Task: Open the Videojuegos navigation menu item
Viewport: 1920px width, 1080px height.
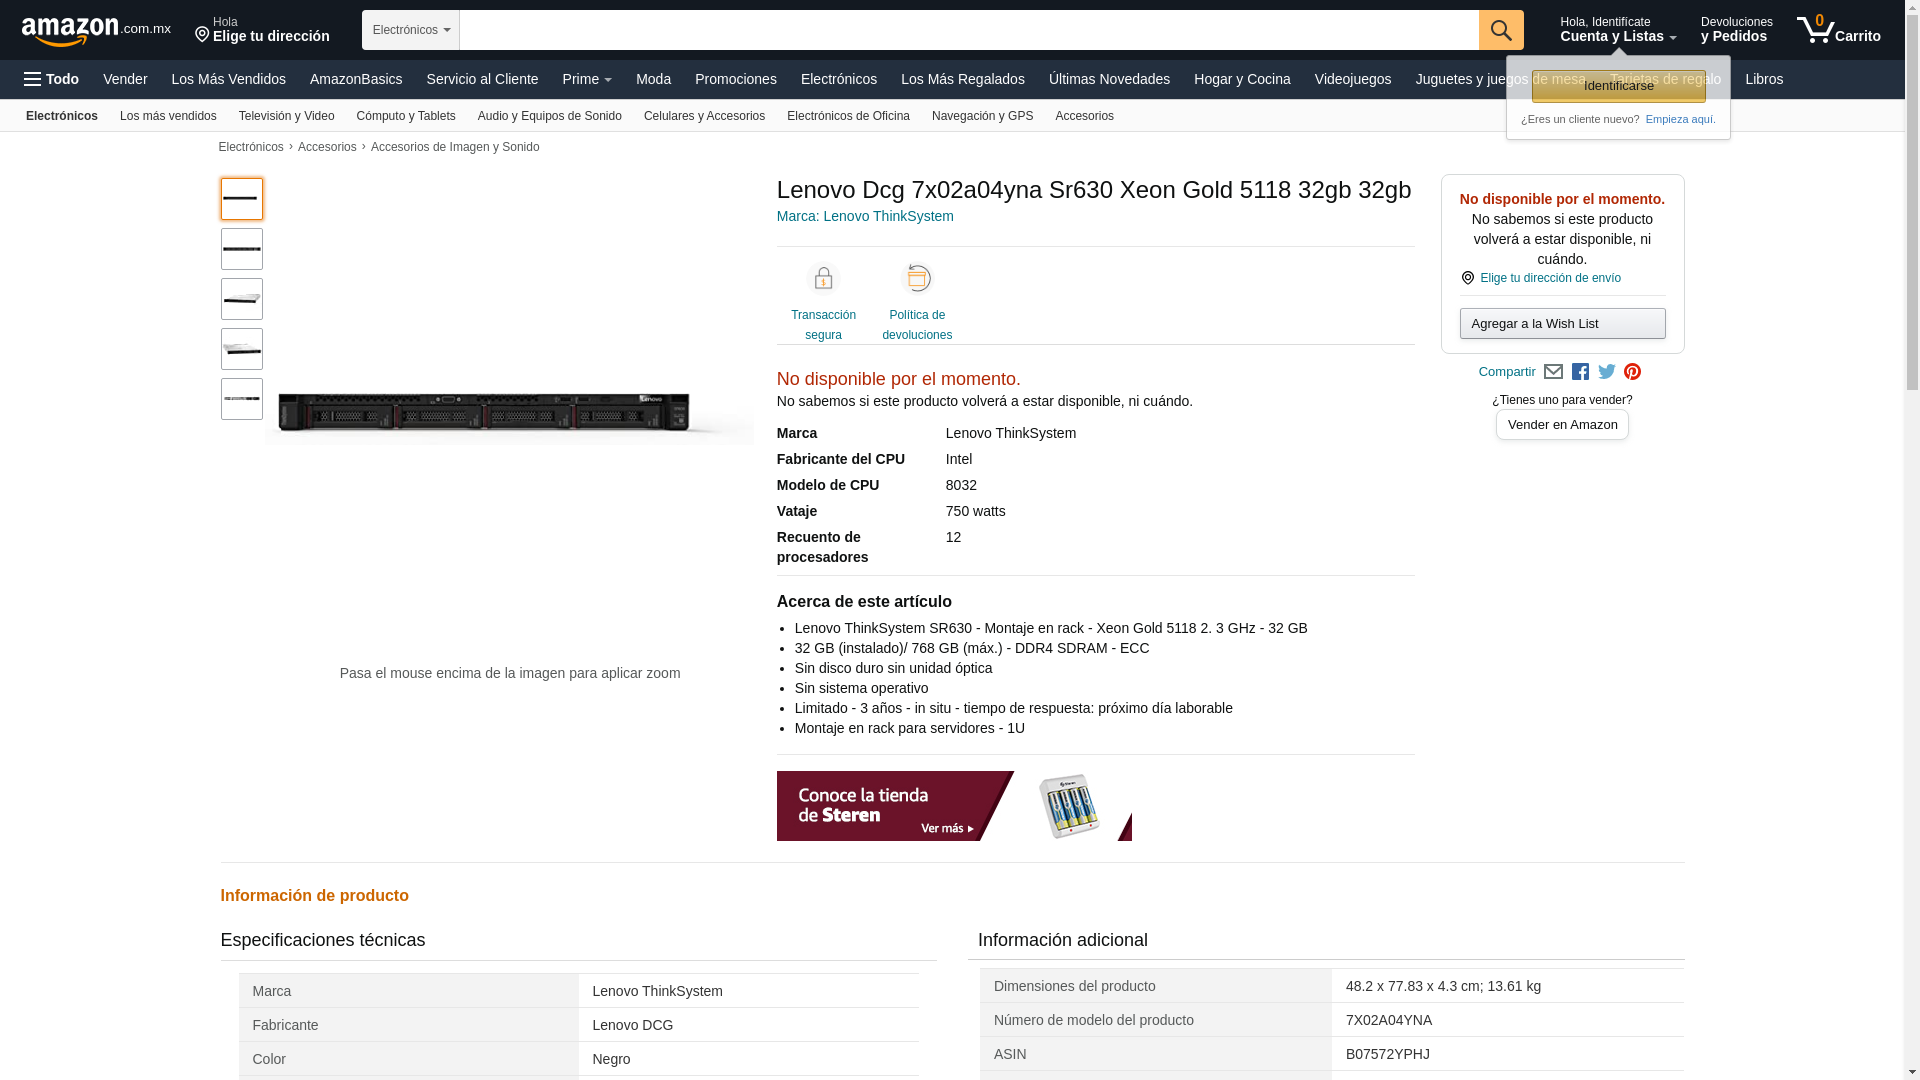Action: coord(1352,79)
